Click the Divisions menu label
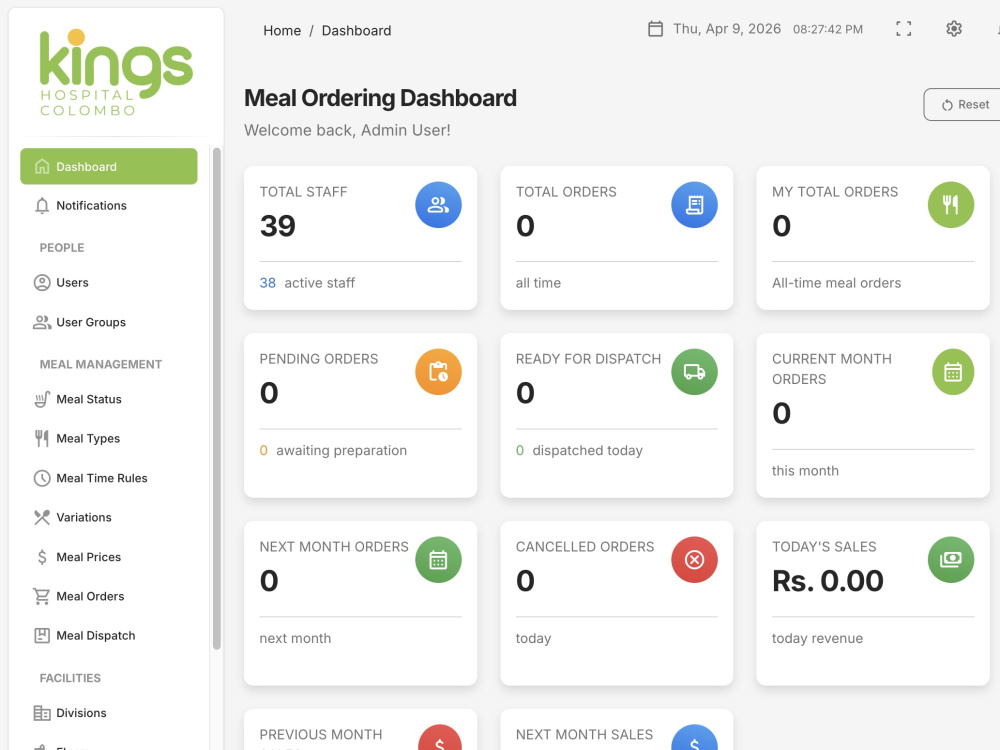Image resolution: width=1000 pixels, height=750 pixels. tap(81, 713)
